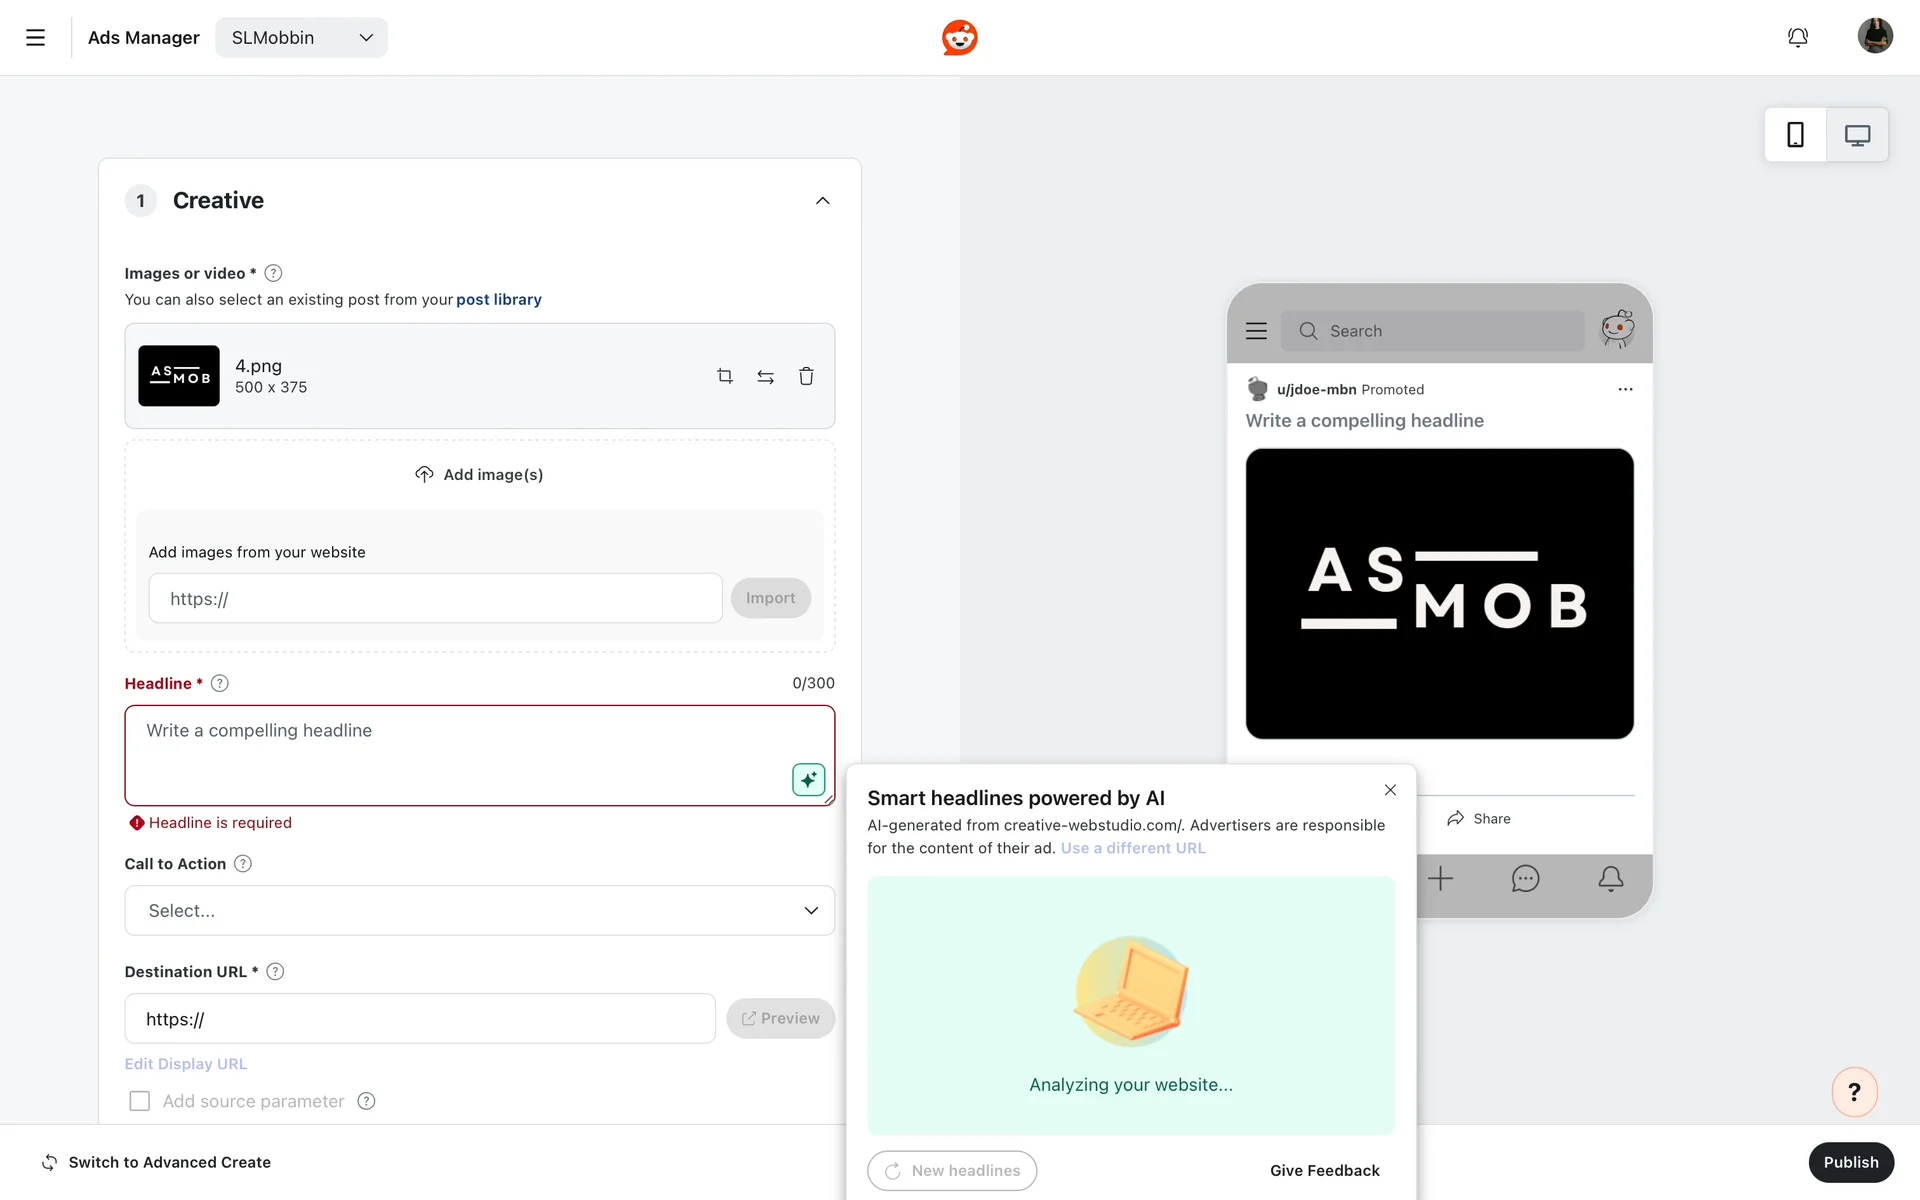Click Switch to Advanced Create
1920x1200 pixels.
click(x=157, y=1162)
